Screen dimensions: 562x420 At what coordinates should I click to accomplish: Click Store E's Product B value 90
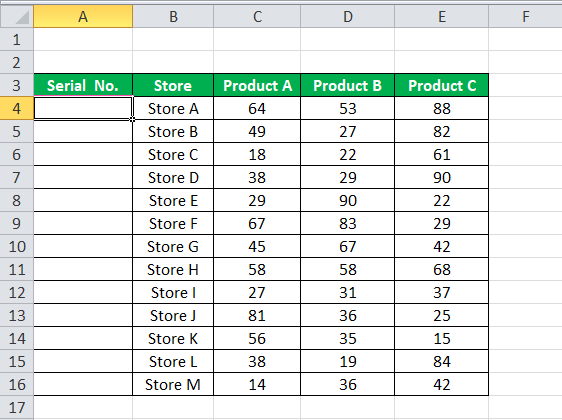tap(348, 200)
